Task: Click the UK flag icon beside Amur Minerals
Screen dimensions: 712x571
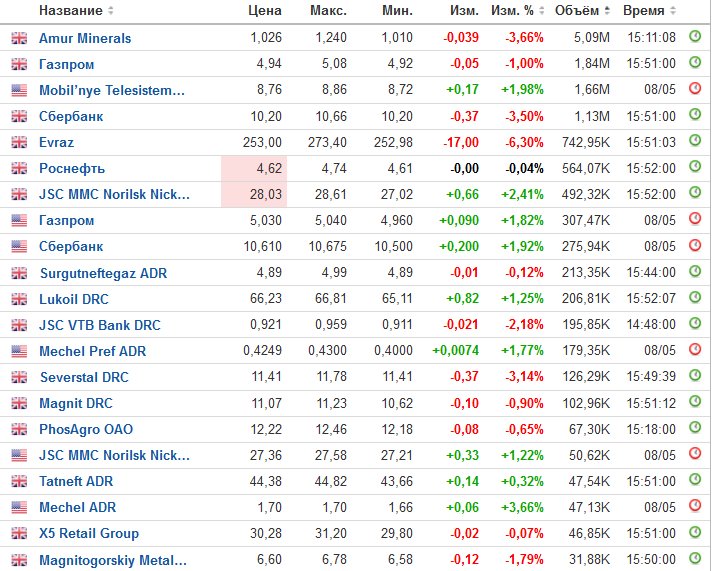Action: point(19,38)
